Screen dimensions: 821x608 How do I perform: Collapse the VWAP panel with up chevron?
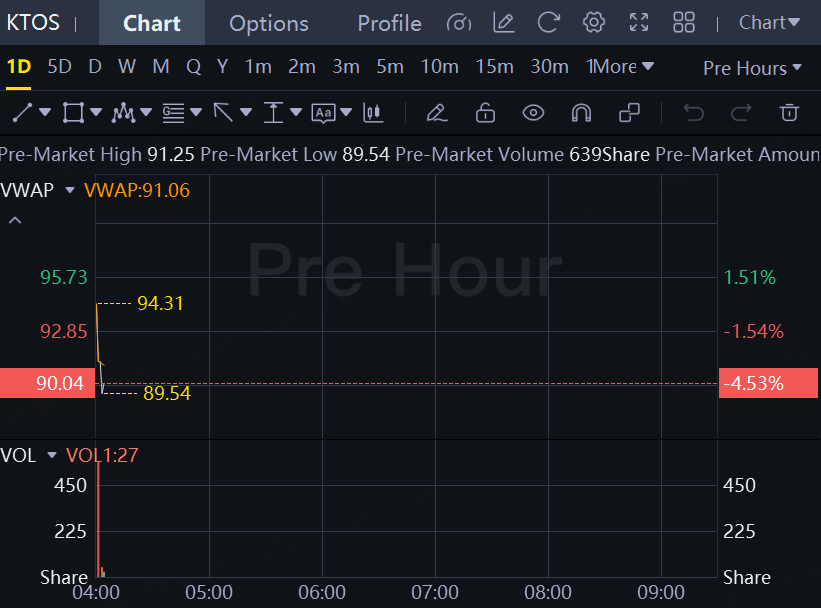pos(15,219)
